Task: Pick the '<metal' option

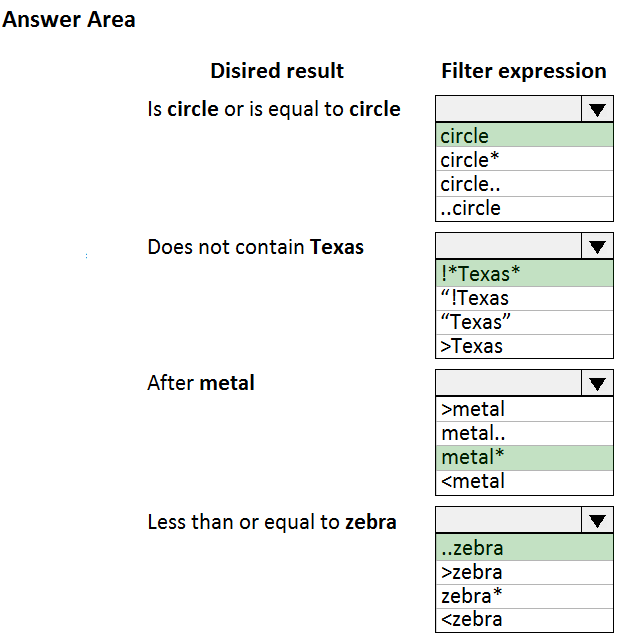Action: coord(524,482)
